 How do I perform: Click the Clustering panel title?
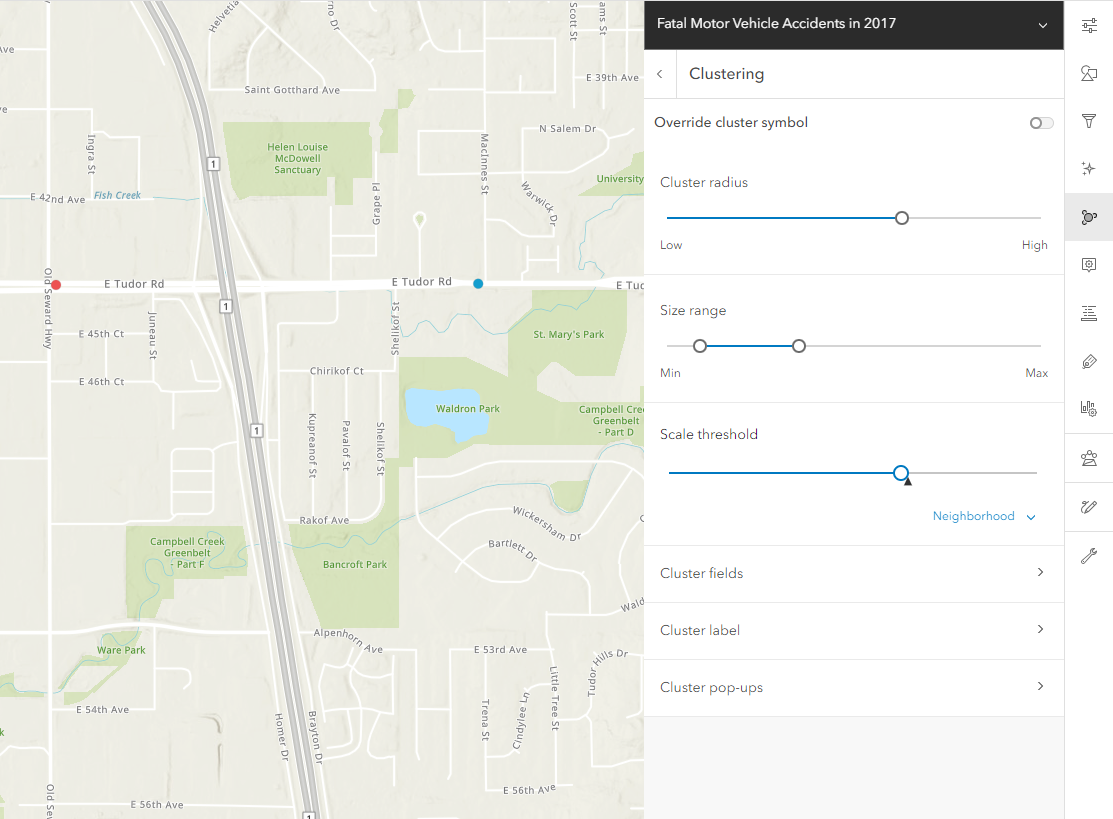point(727,73)
